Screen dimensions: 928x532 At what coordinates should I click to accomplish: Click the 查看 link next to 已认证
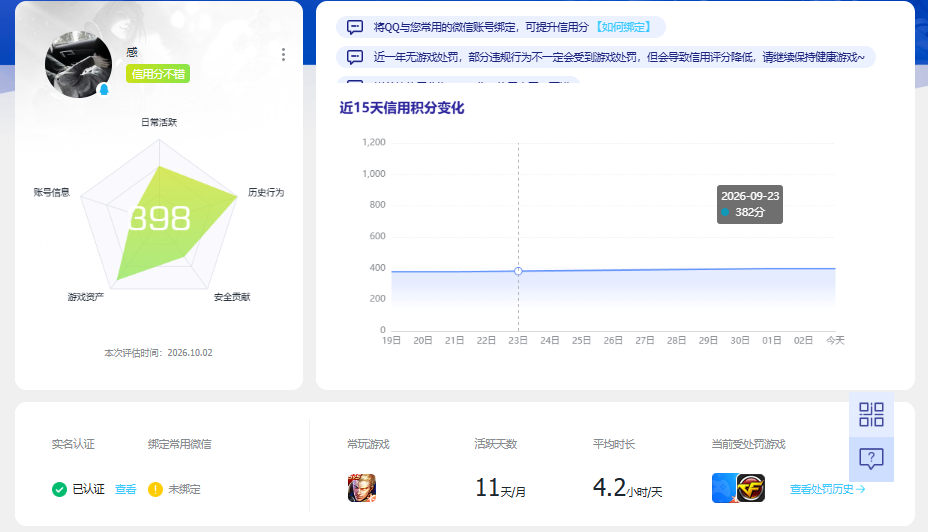pos(125,489)
